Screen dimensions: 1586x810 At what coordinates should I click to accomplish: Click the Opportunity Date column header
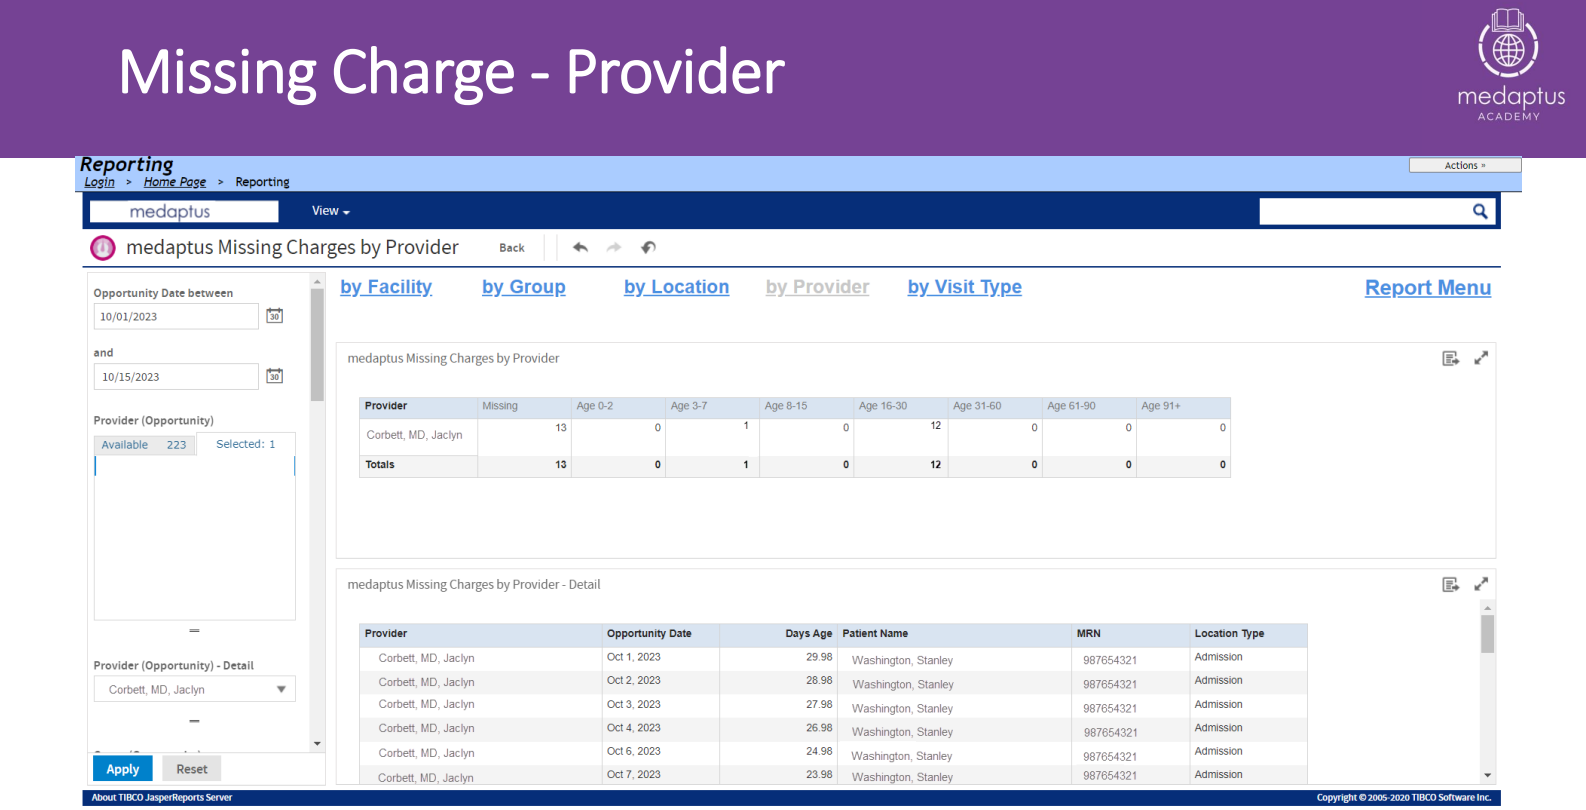pos(649,634)
